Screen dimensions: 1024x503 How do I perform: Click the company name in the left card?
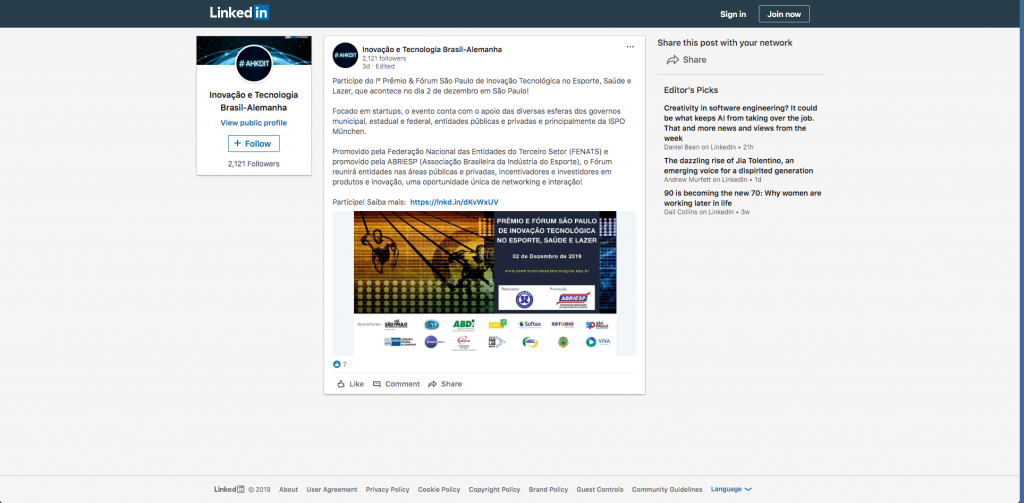253,101
